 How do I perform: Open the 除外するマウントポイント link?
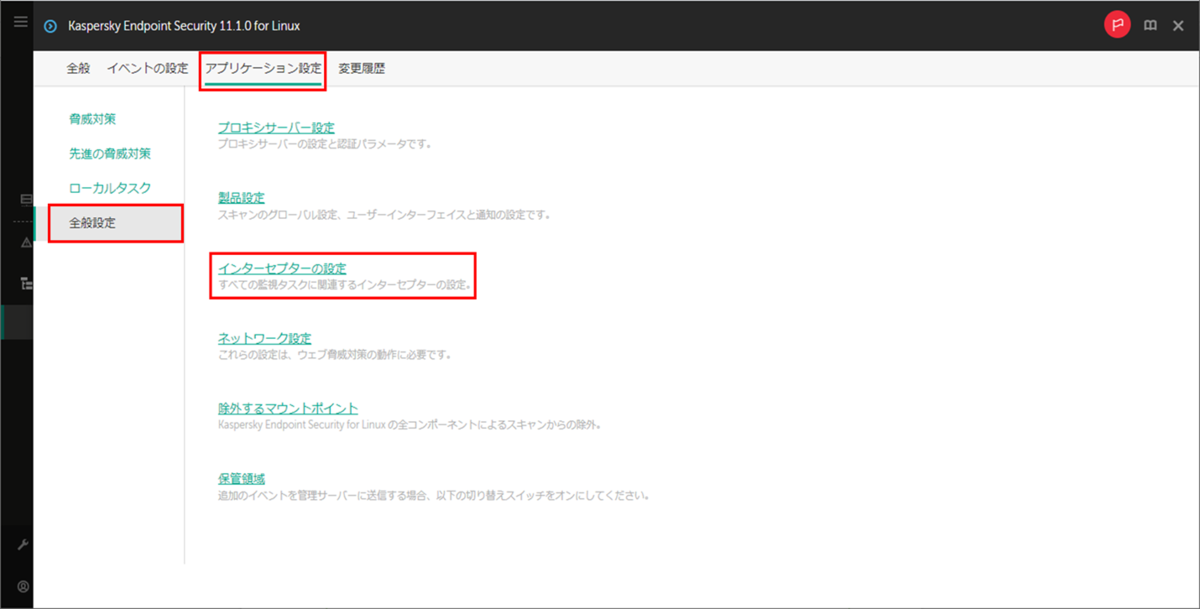[289, 407]
